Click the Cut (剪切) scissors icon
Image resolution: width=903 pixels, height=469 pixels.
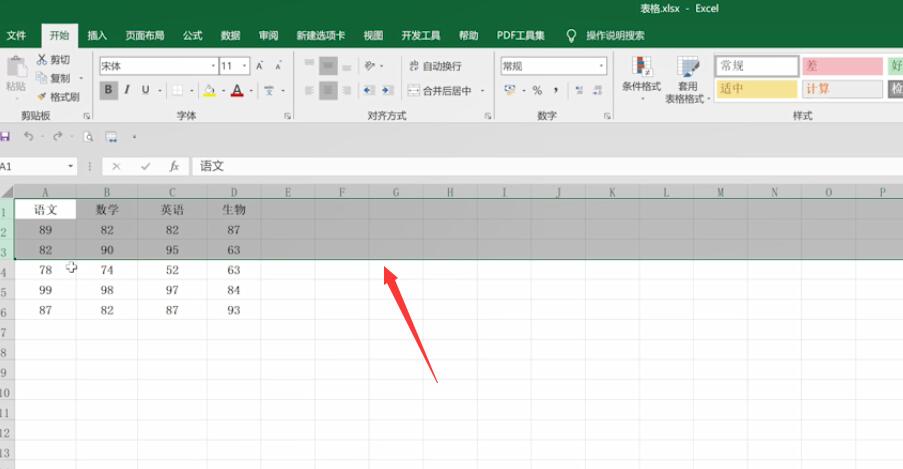(41, 59)
